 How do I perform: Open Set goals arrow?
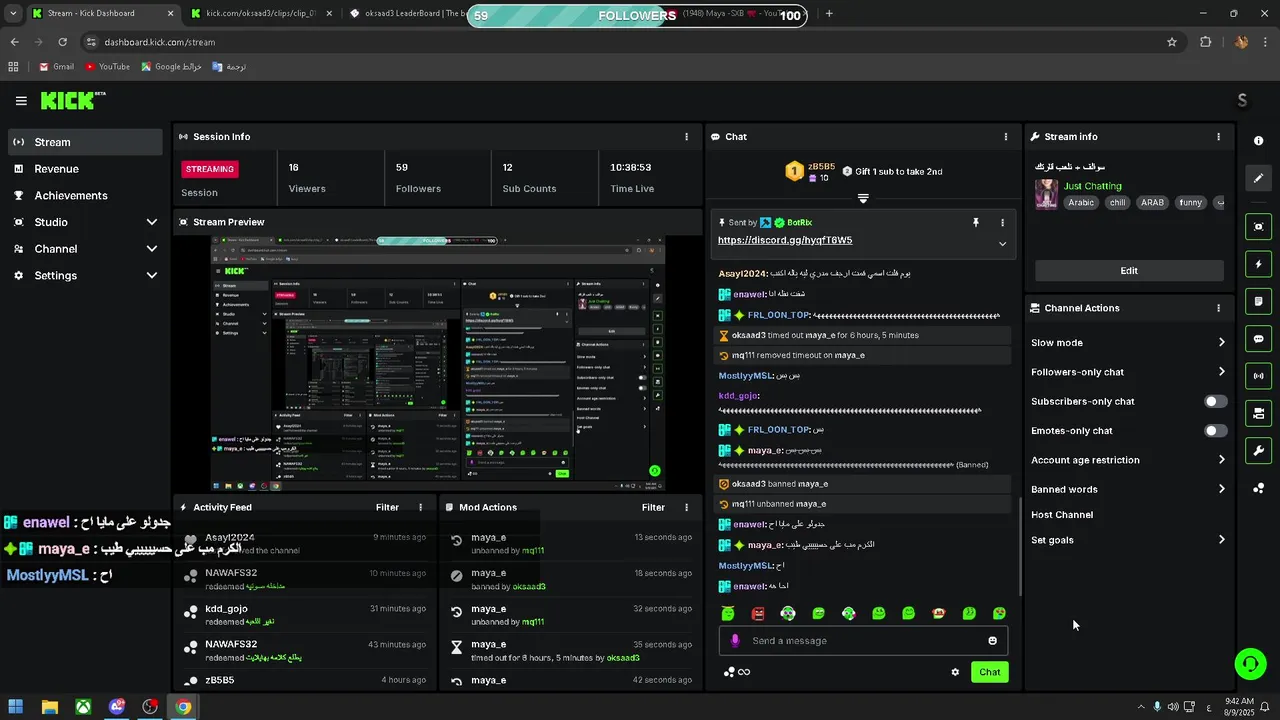pyautogui.click(x=1221, y=540)
